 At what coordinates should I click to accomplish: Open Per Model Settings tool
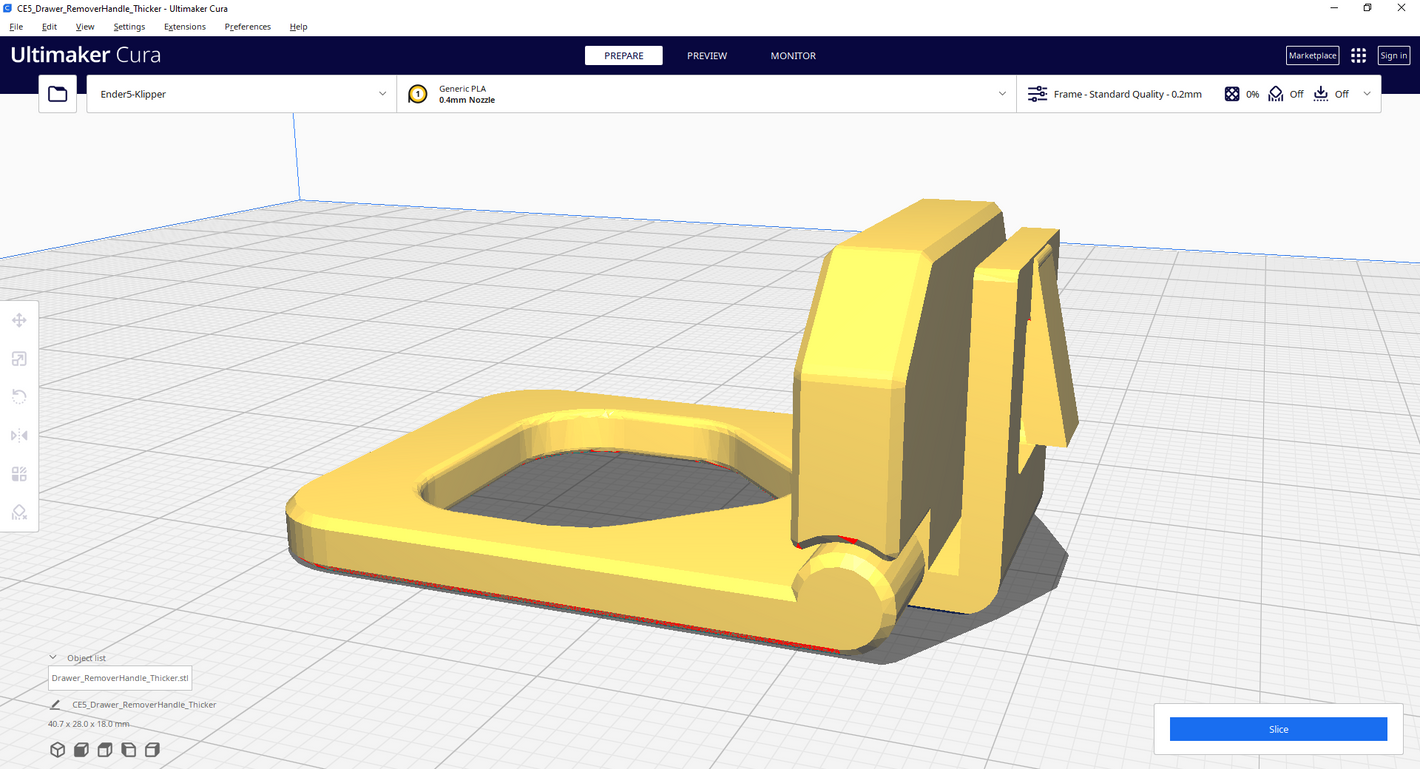pos(19,474)
